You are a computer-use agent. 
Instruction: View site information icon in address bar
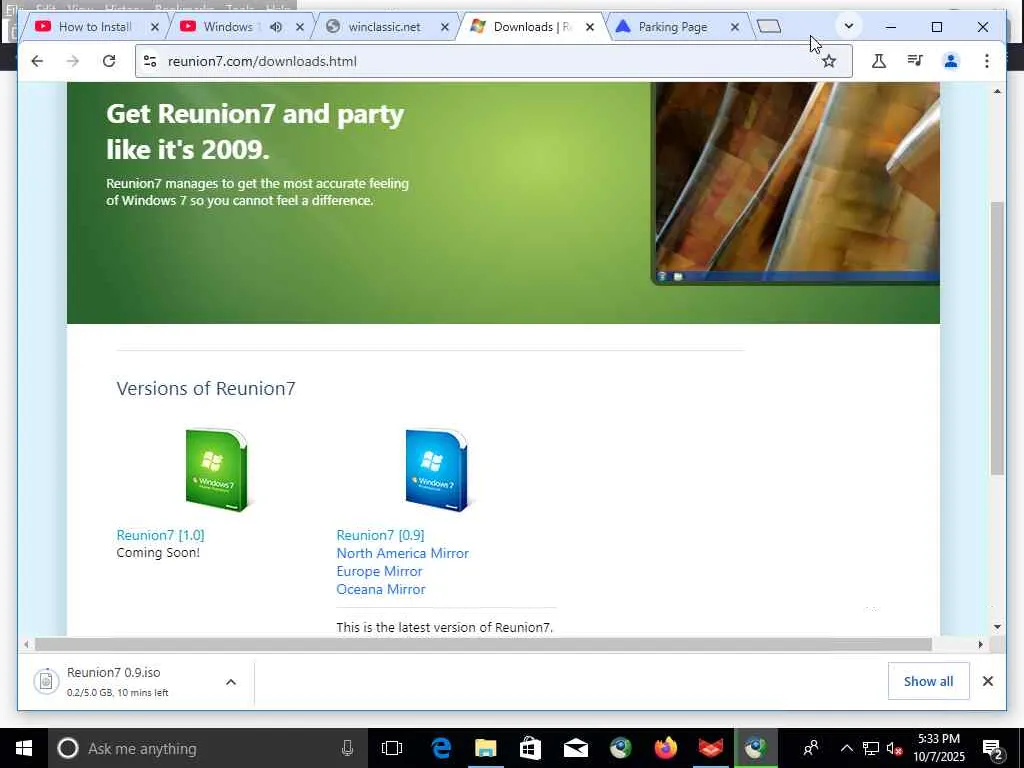coord(150,61)
